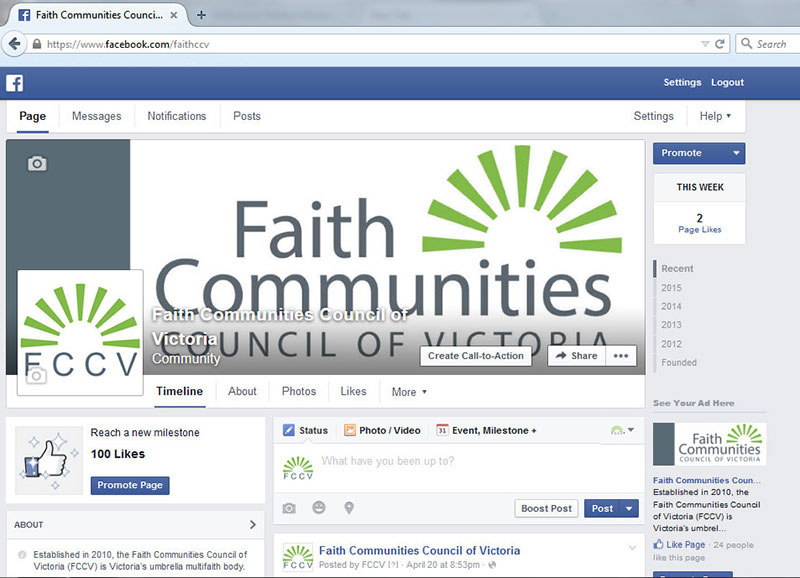The width and height of the screenshot is (800, 578).
Task: Open the emoji picker in the composer
Action: coord(319,508)
